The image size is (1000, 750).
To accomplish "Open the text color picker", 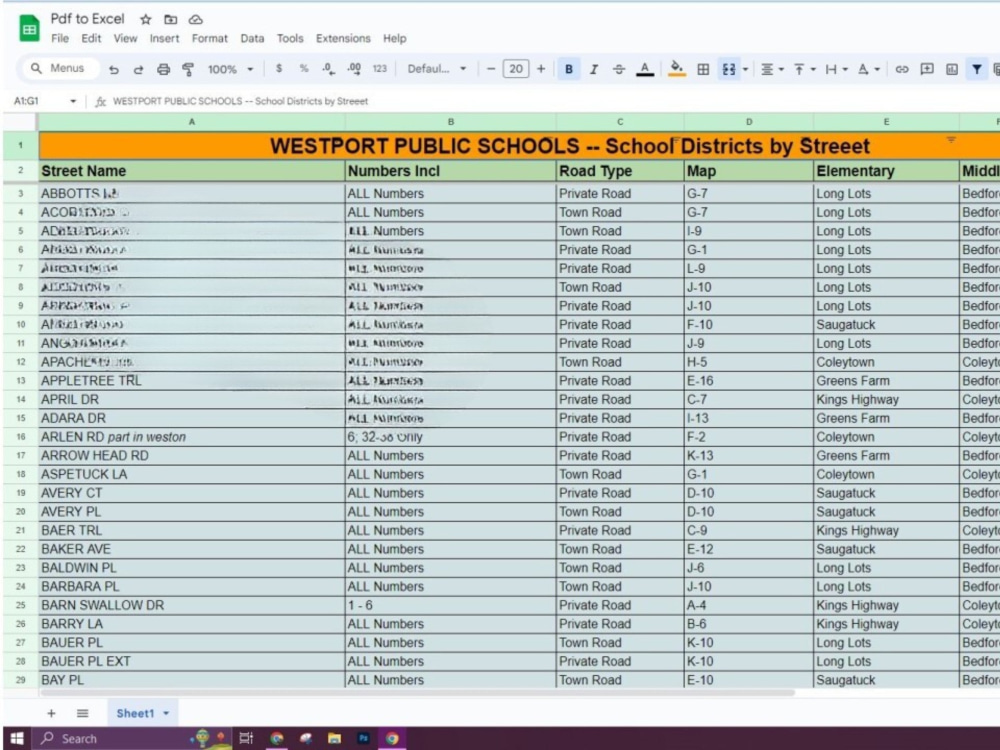I will [645, 69].
